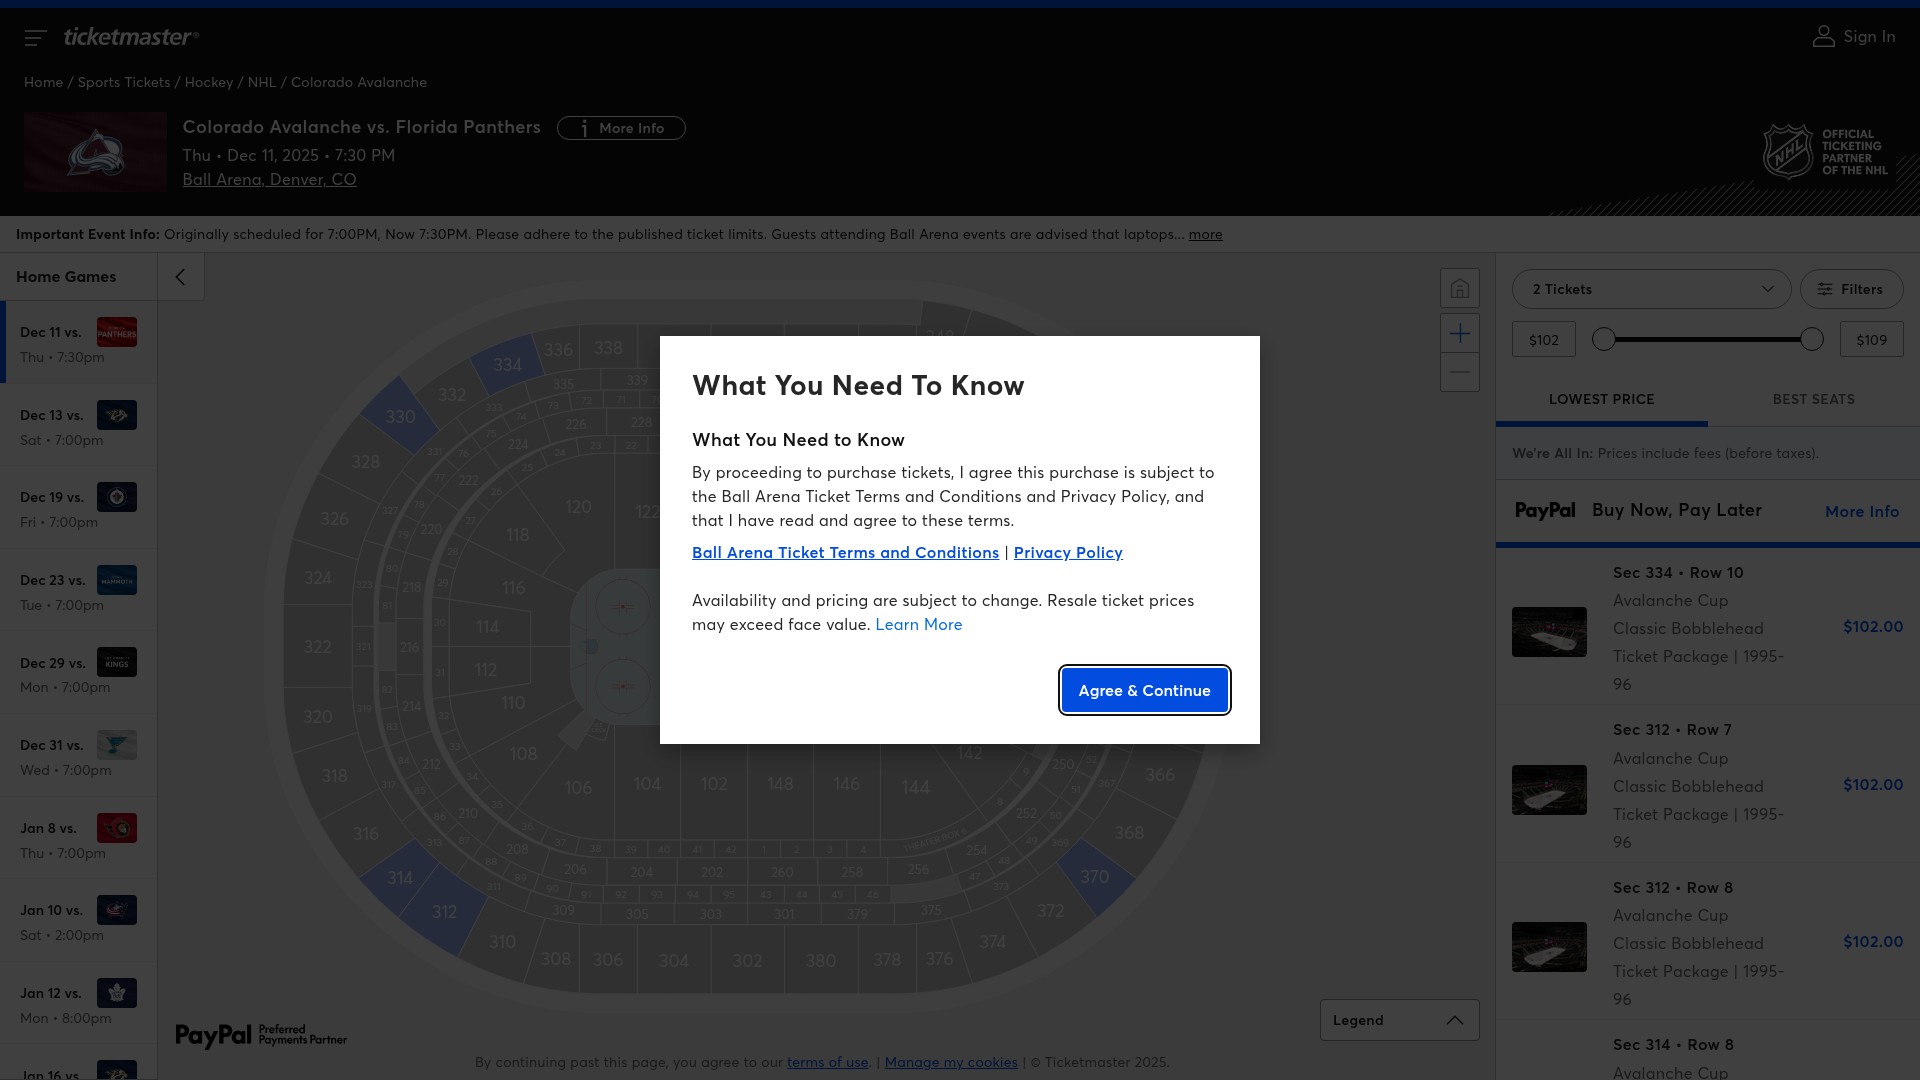Click Agree & Continue button

[1144, 690]
